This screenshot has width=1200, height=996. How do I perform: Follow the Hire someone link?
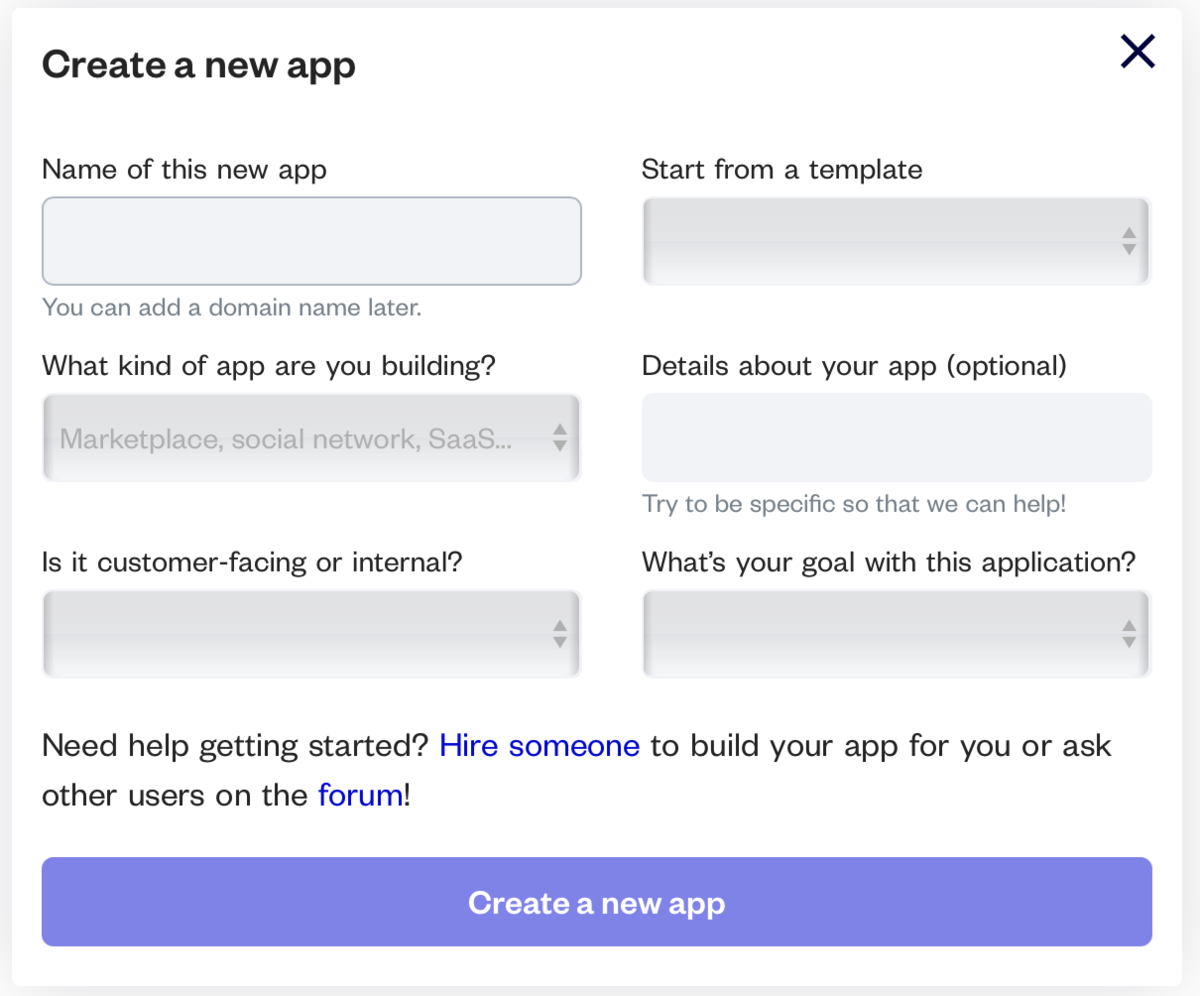coord(539,746)
